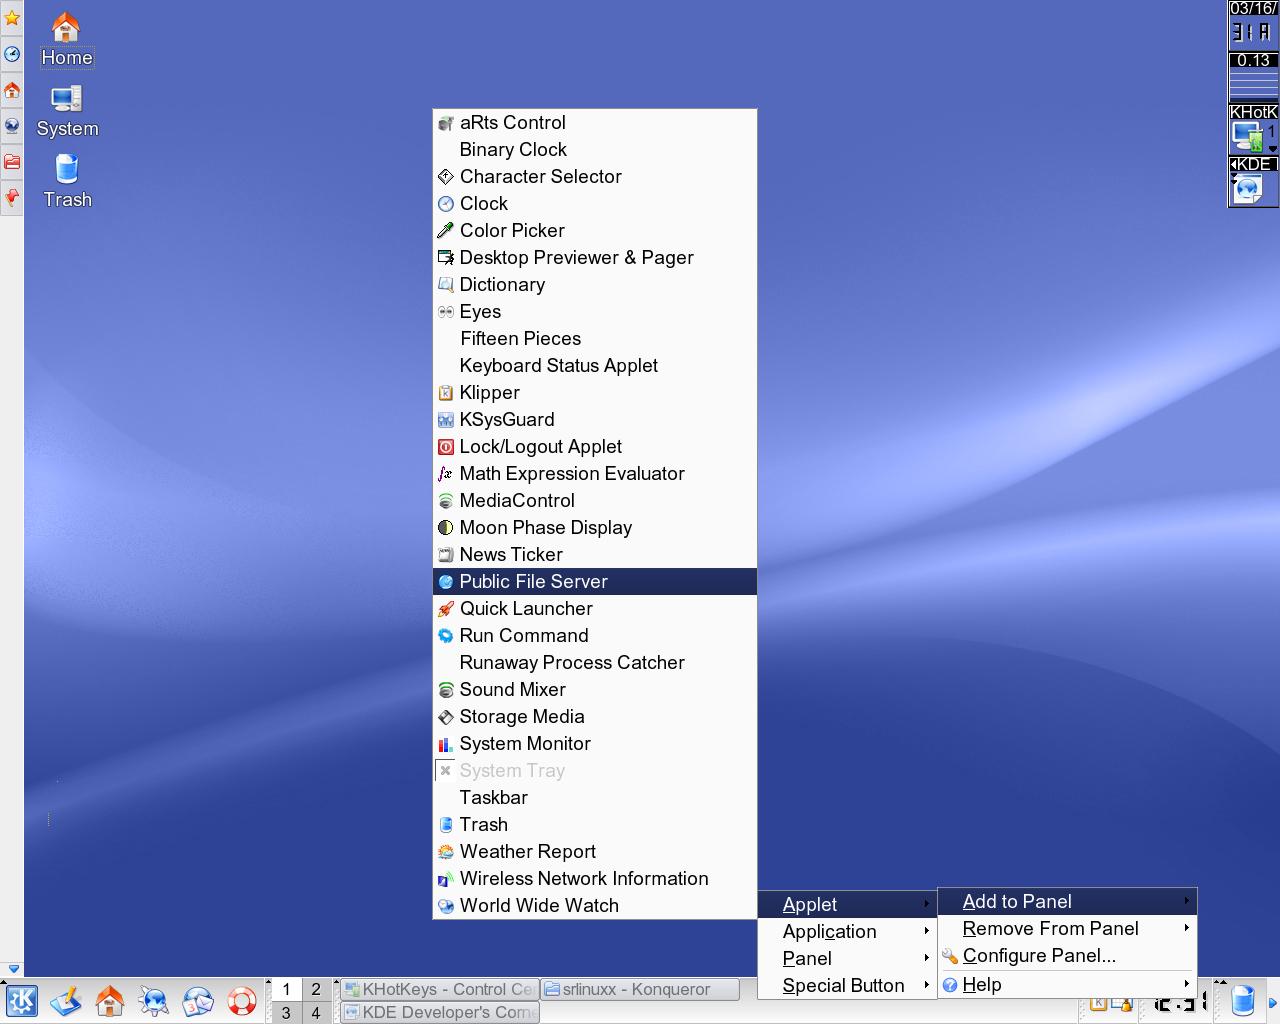The width and height of the screenshot is (1280, 1024).
Task: Expand the Application submenu
Action: tap(847, 931)
